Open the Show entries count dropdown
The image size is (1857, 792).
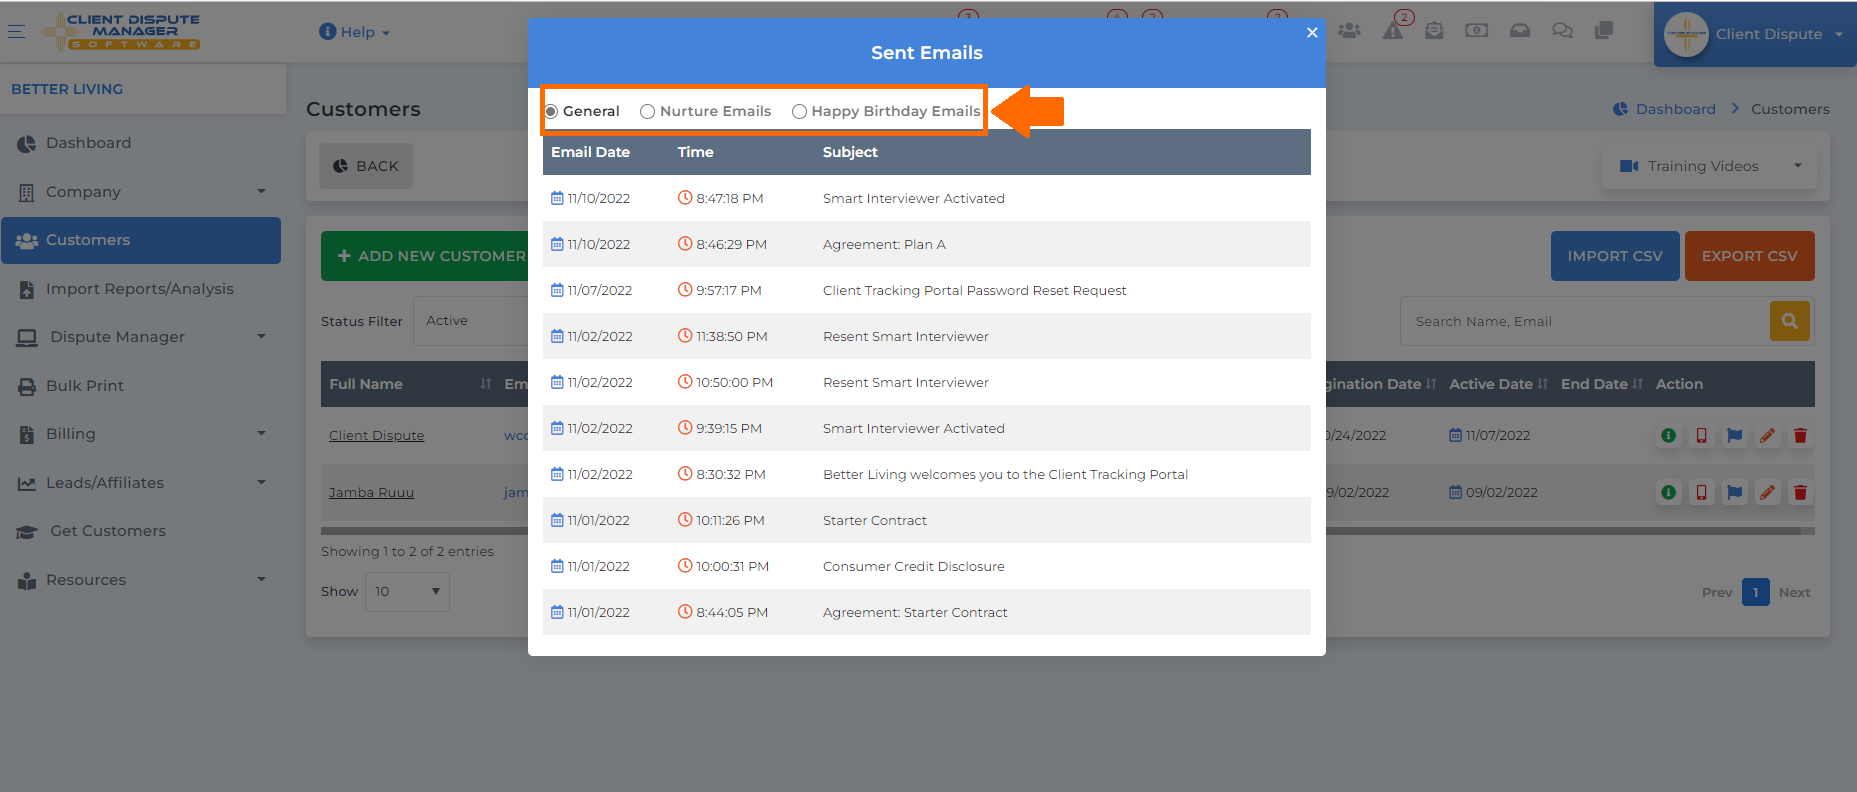point(407,592)
